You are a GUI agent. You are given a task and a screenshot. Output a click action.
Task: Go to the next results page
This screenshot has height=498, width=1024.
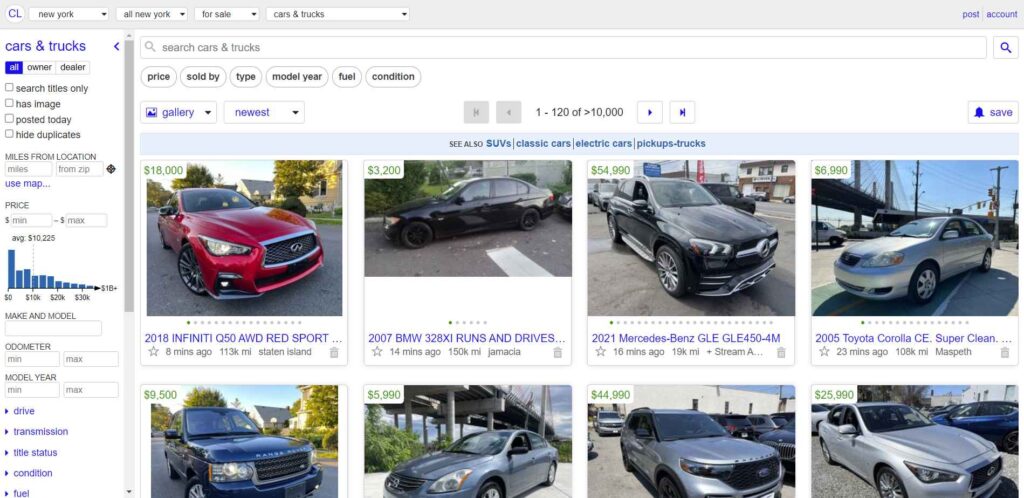coord(650,112)
